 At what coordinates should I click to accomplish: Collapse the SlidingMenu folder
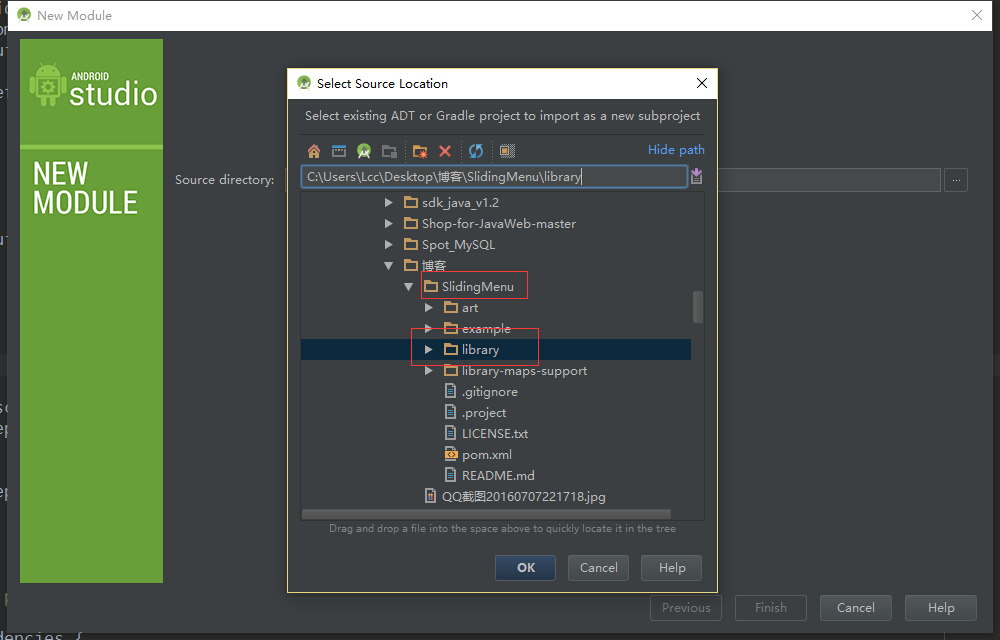click(x=409, y=287)
